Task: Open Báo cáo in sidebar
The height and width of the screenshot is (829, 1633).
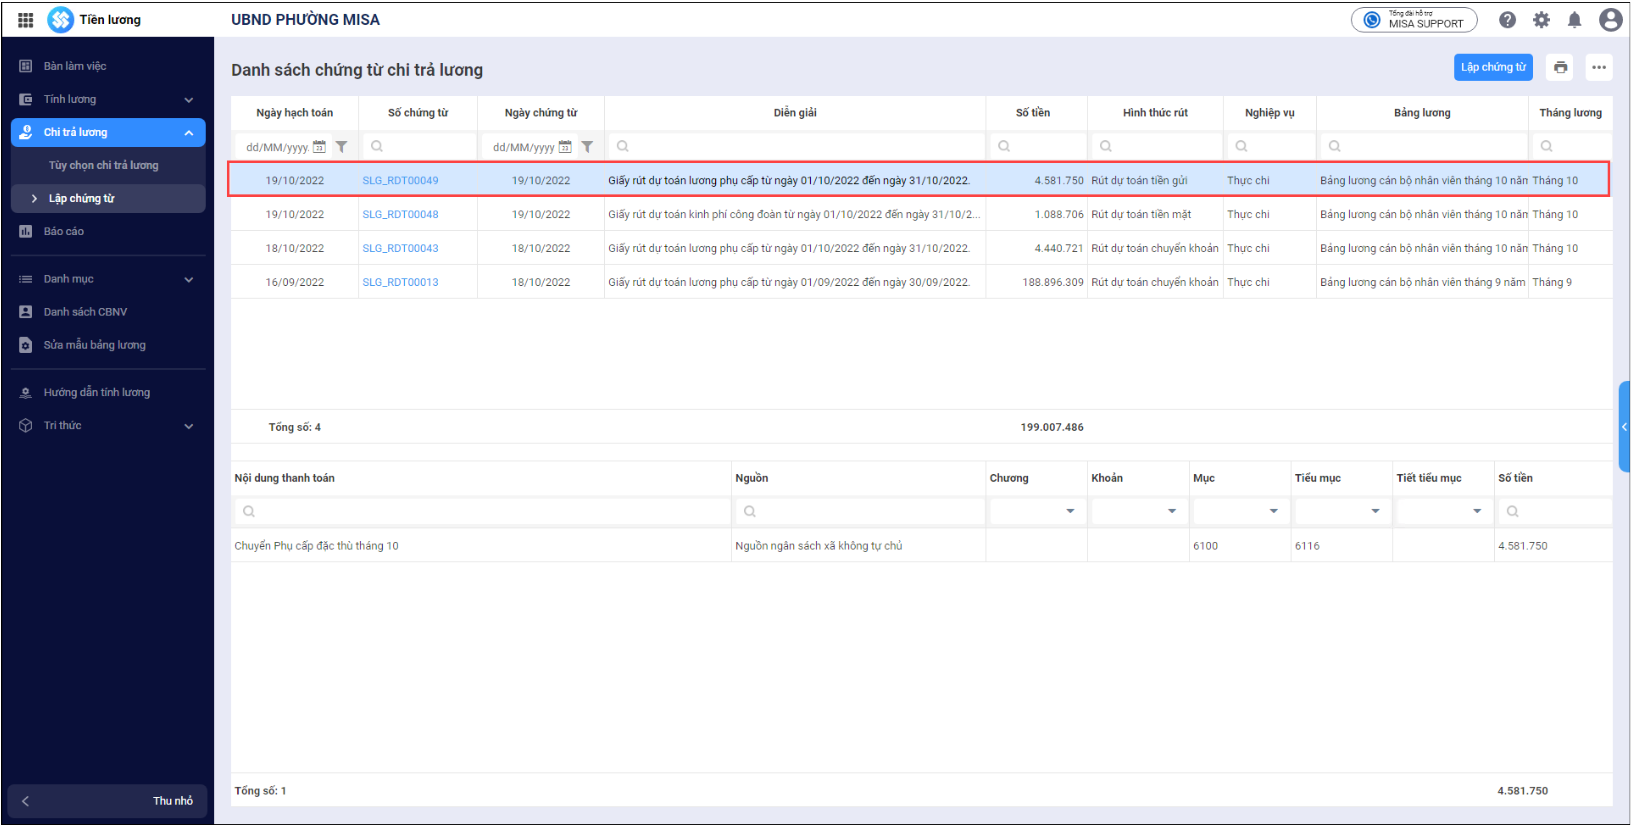Action: coord(108,231)
